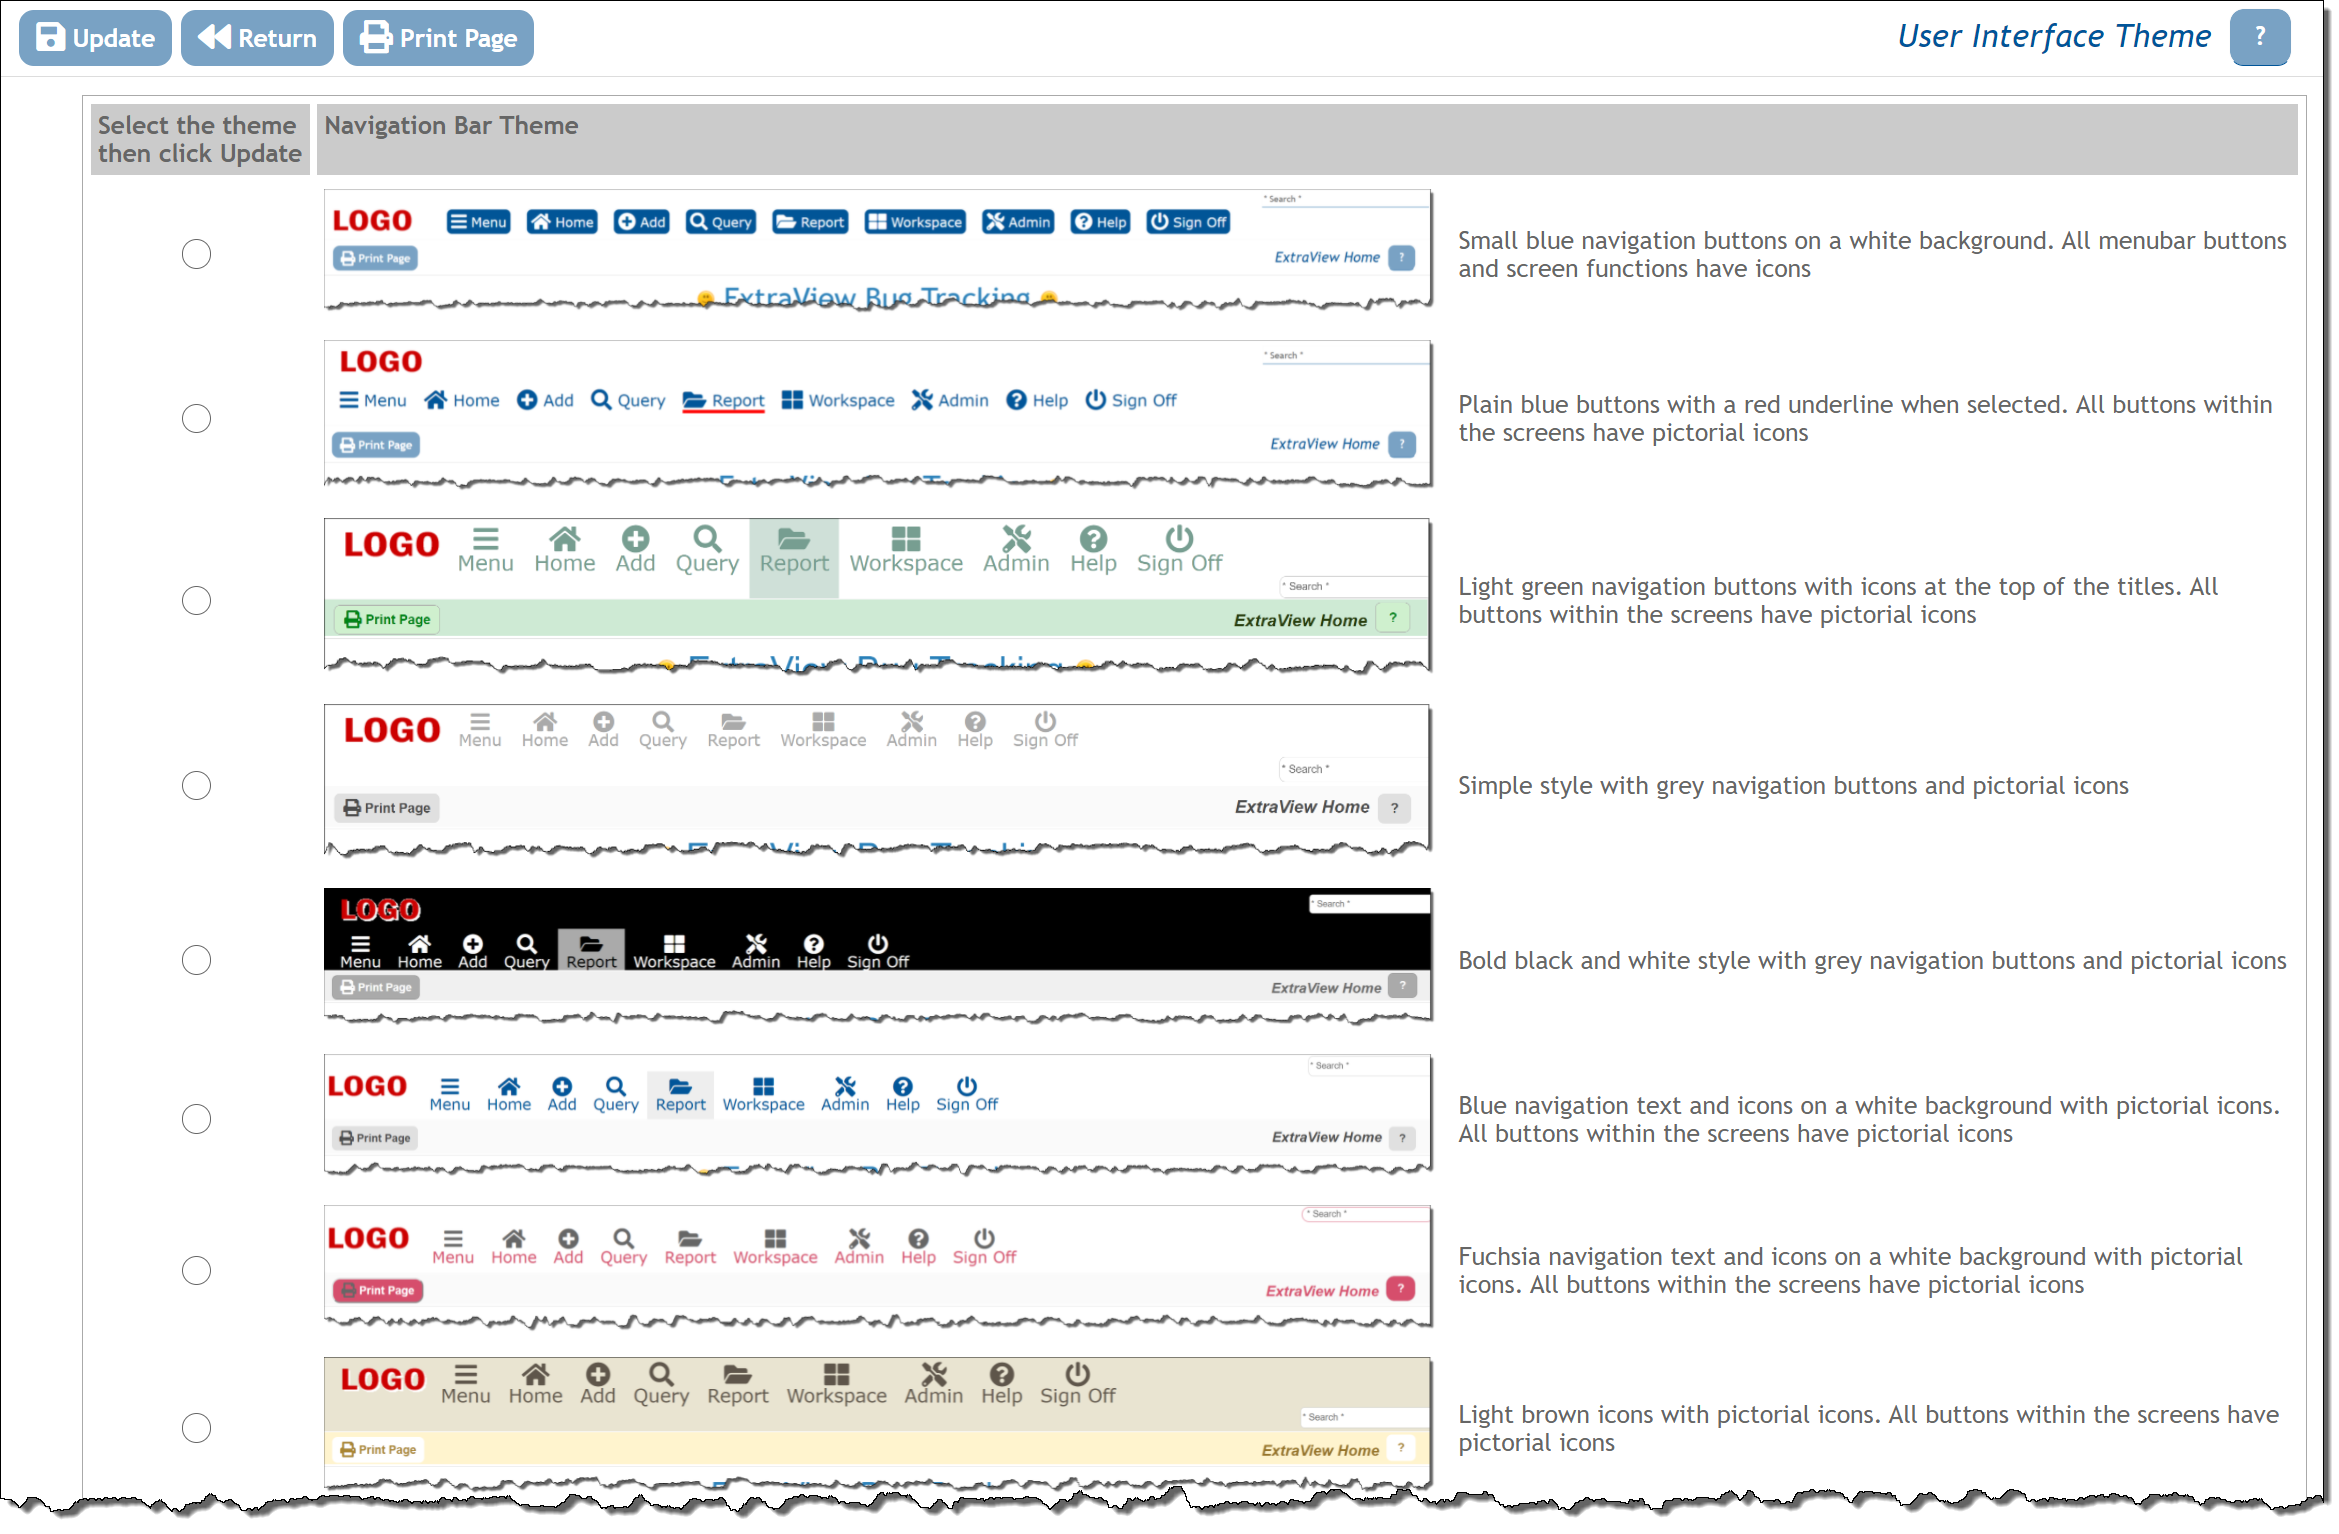The height and width of the screenshot is (1534, 2339).
Task: Select the fuchsia navigation theme radio
Action: coord(196,1270)
